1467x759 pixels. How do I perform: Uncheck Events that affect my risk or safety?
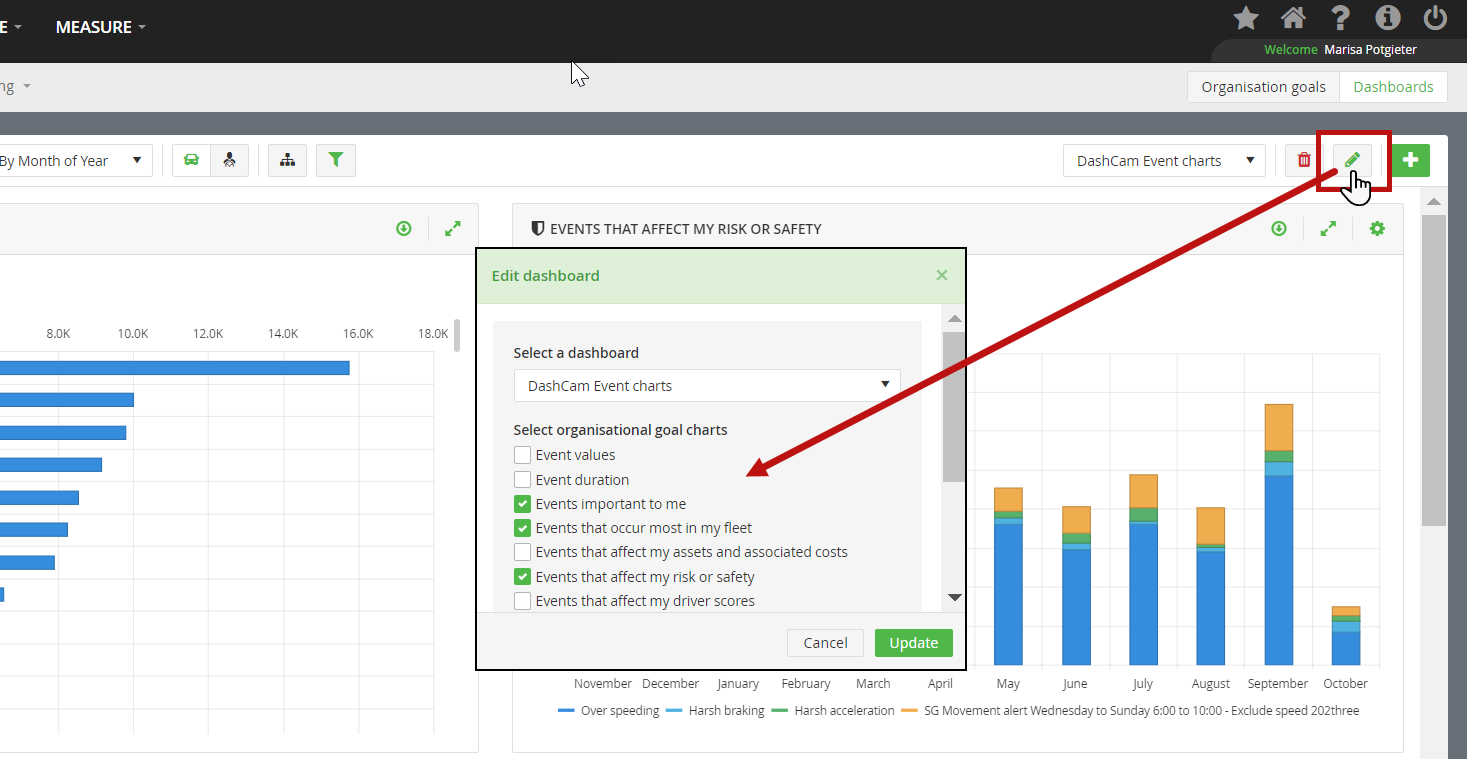(x=522, y=577)
